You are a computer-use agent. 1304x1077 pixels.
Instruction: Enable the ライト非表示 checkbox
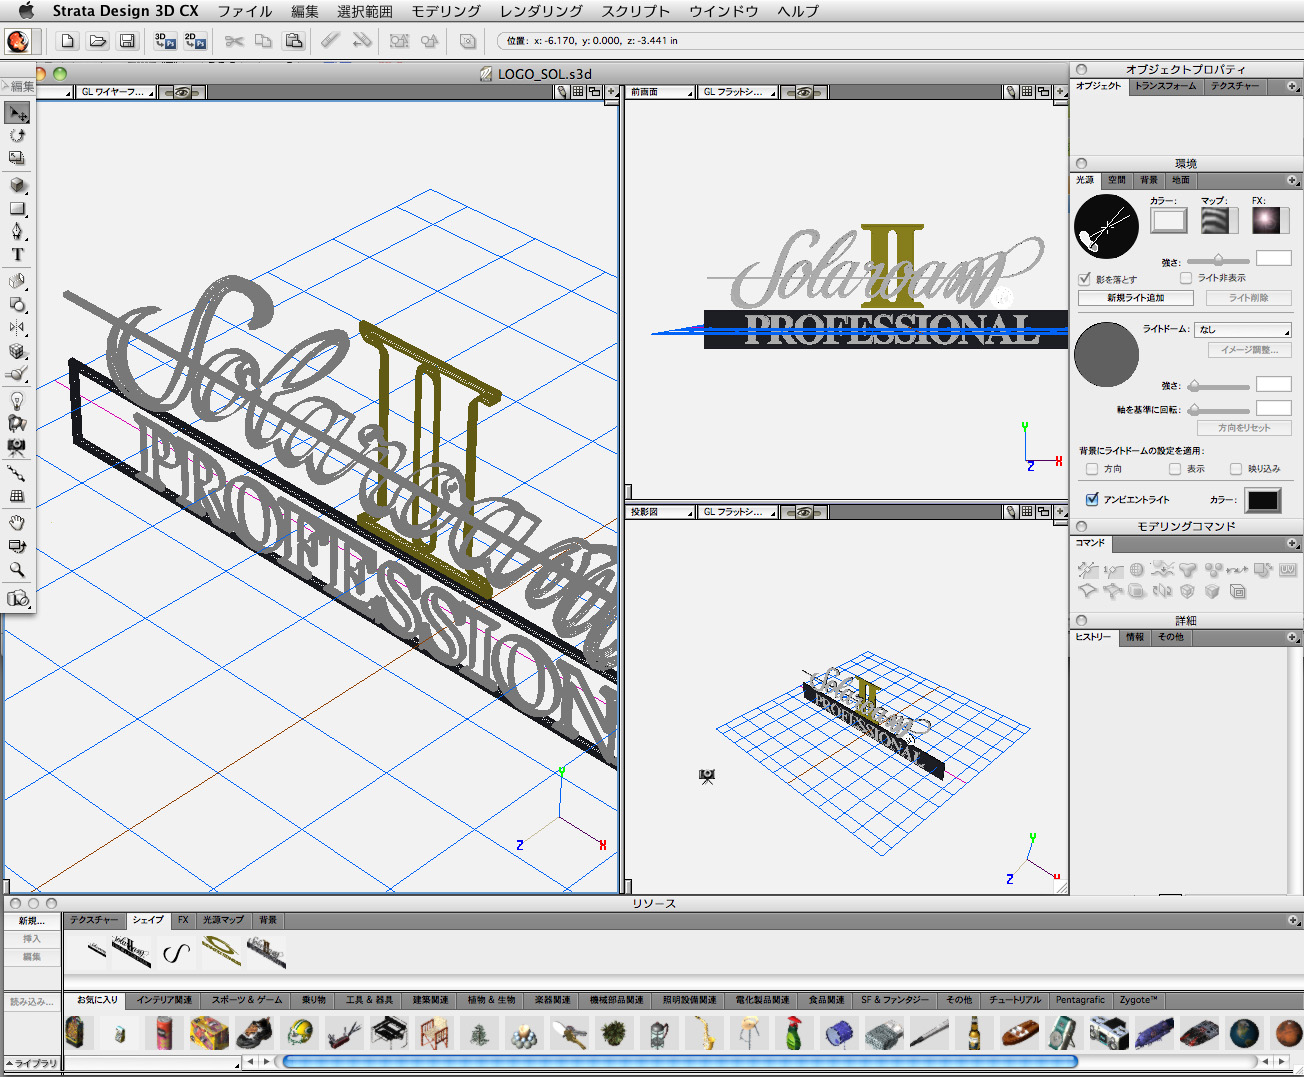(1186, 278)
